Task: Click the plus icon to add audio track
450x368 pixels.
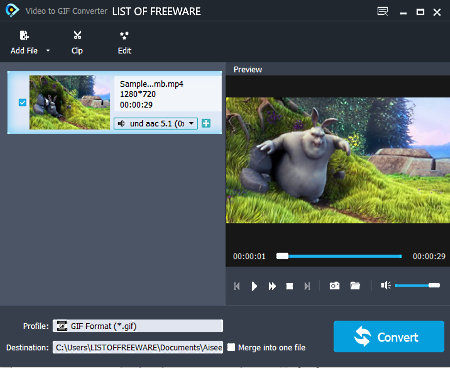Action: coord(206,123)
